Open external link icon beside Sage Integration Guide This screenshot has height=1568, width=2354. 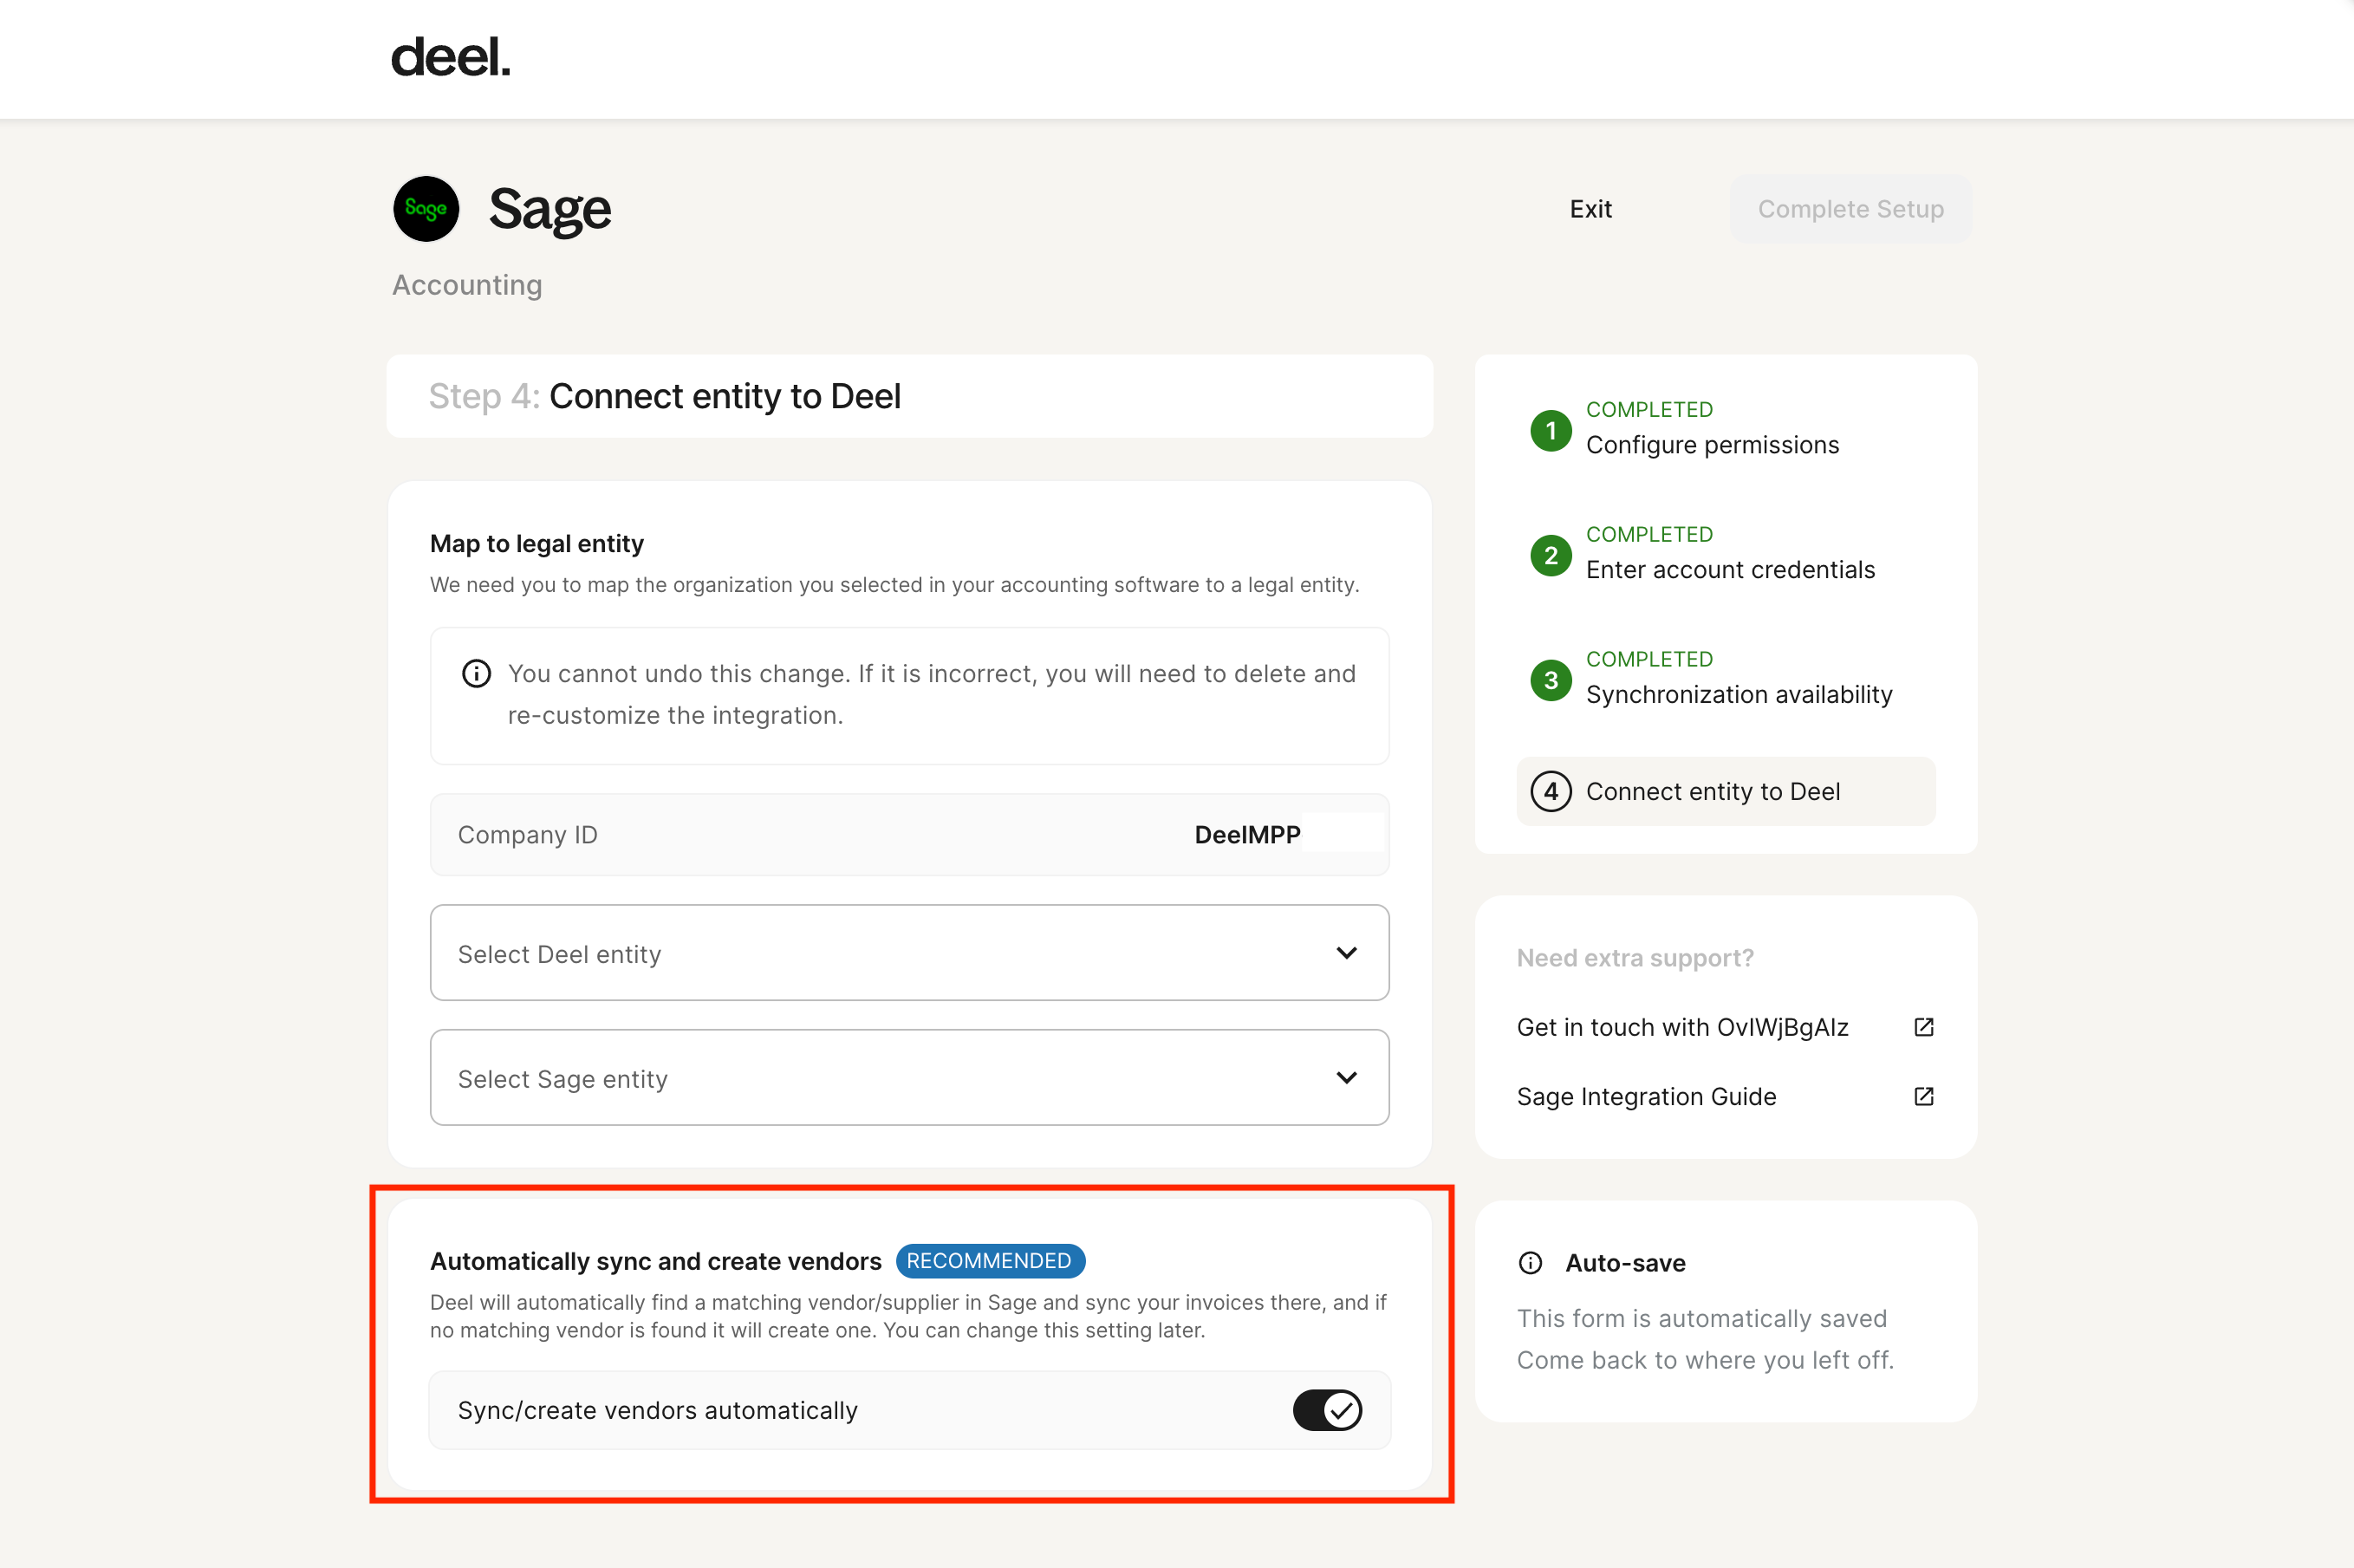1924,1097
